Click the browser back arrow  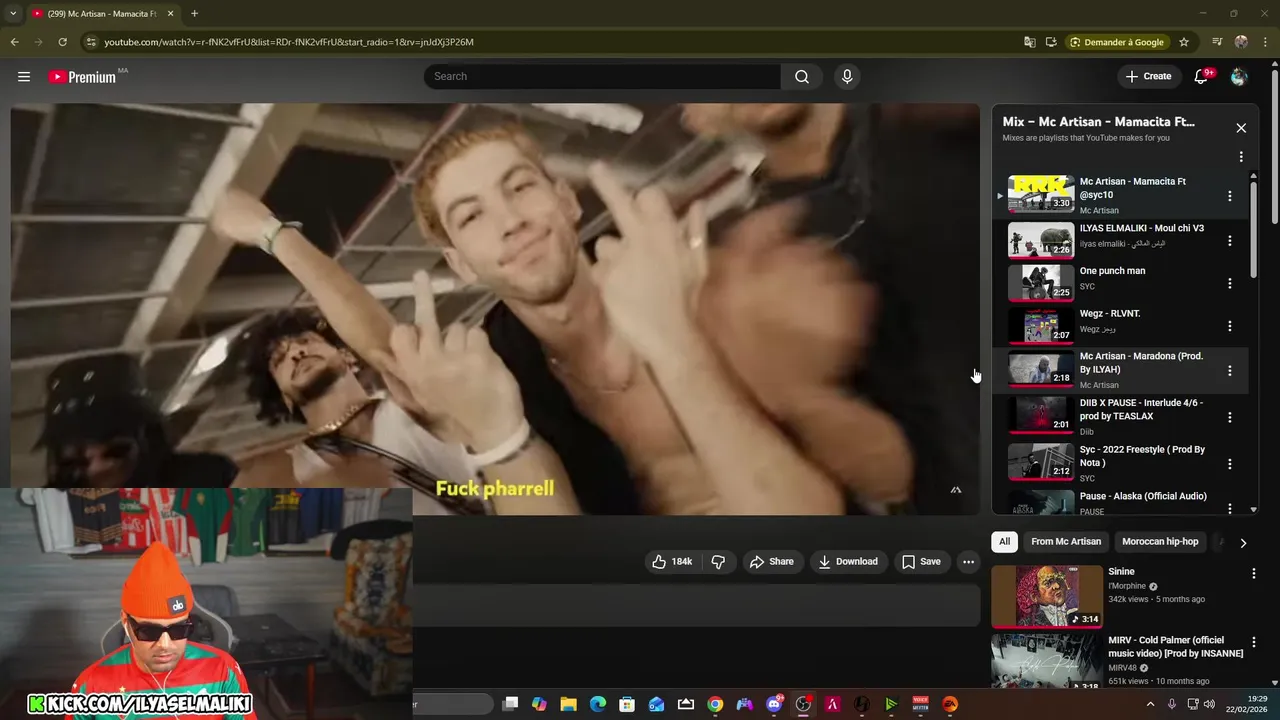(x=14, y=42)
